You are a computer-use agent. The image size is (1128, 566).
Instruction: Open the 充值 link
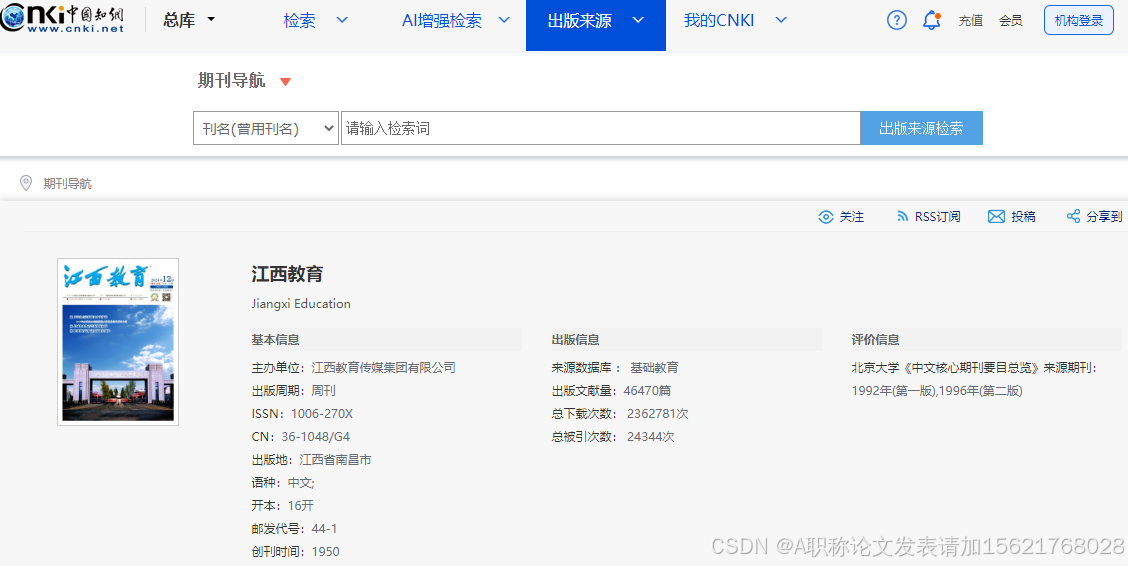(x=970, y=21)
